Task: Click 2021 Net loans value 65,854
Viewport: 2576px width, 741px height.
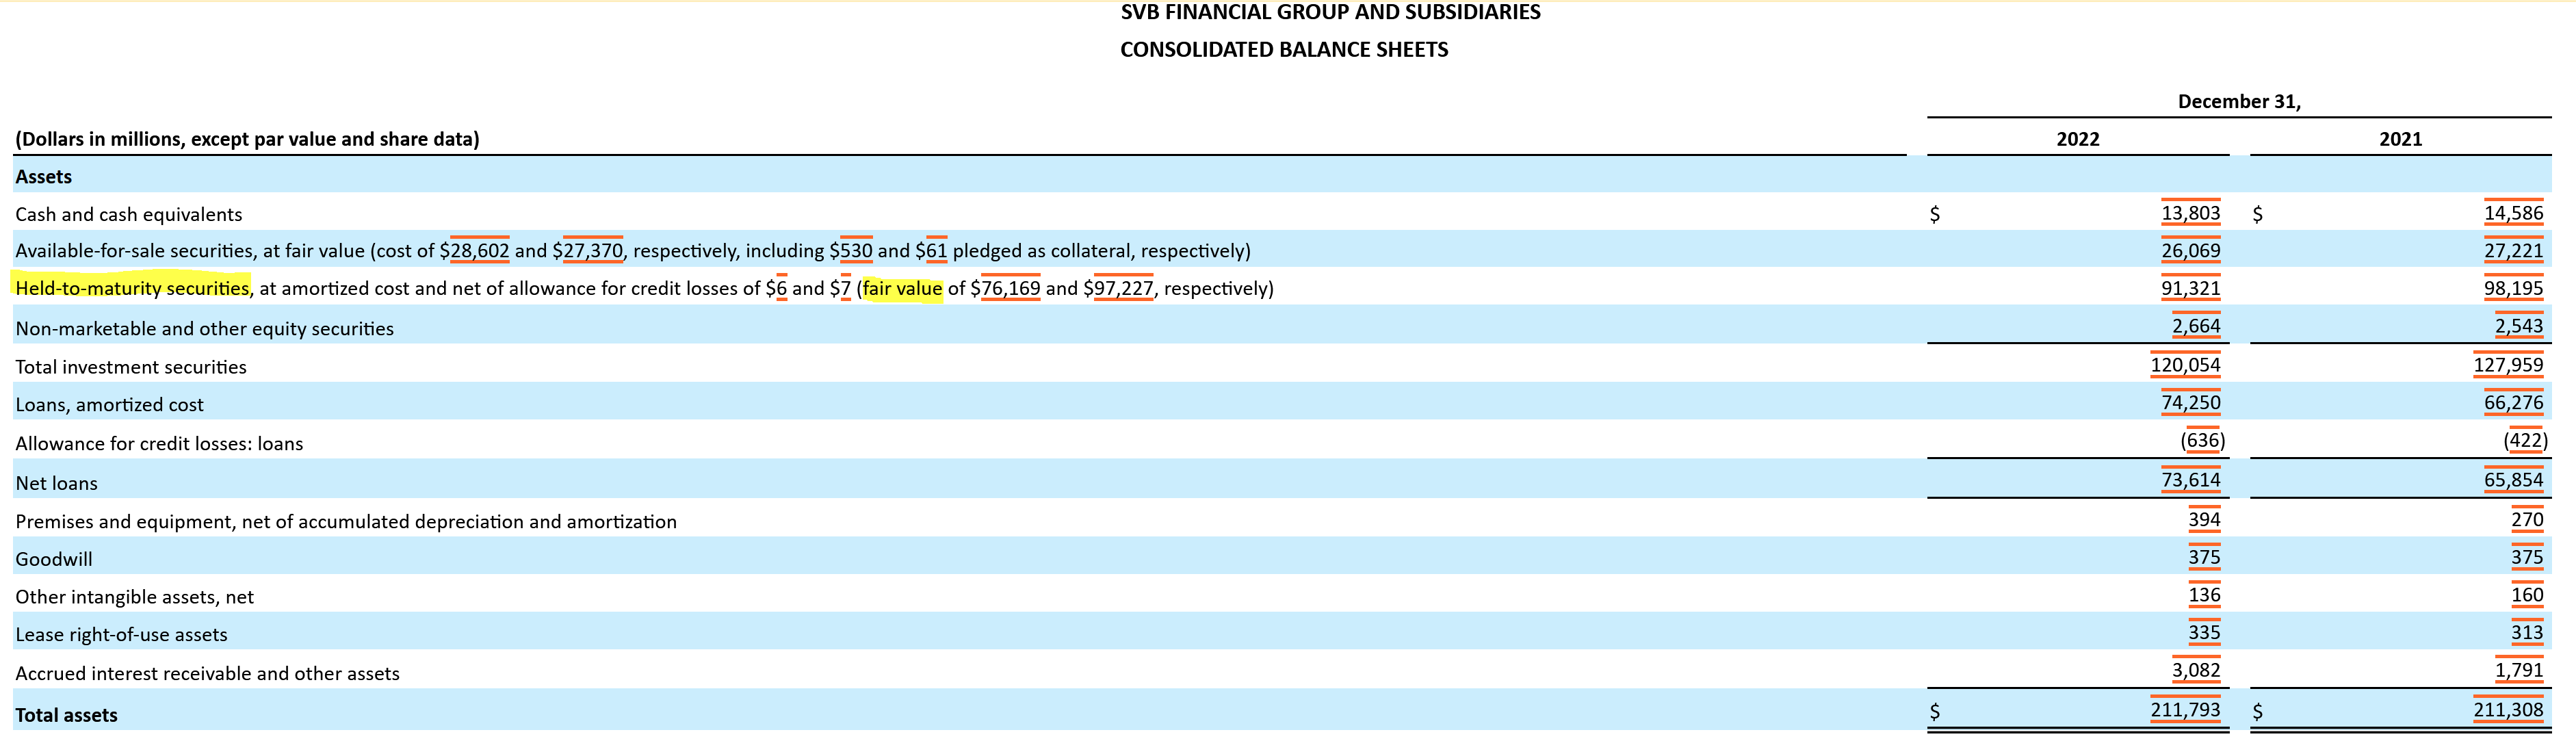Action: pyautogui.click(x=2513, y=480)
